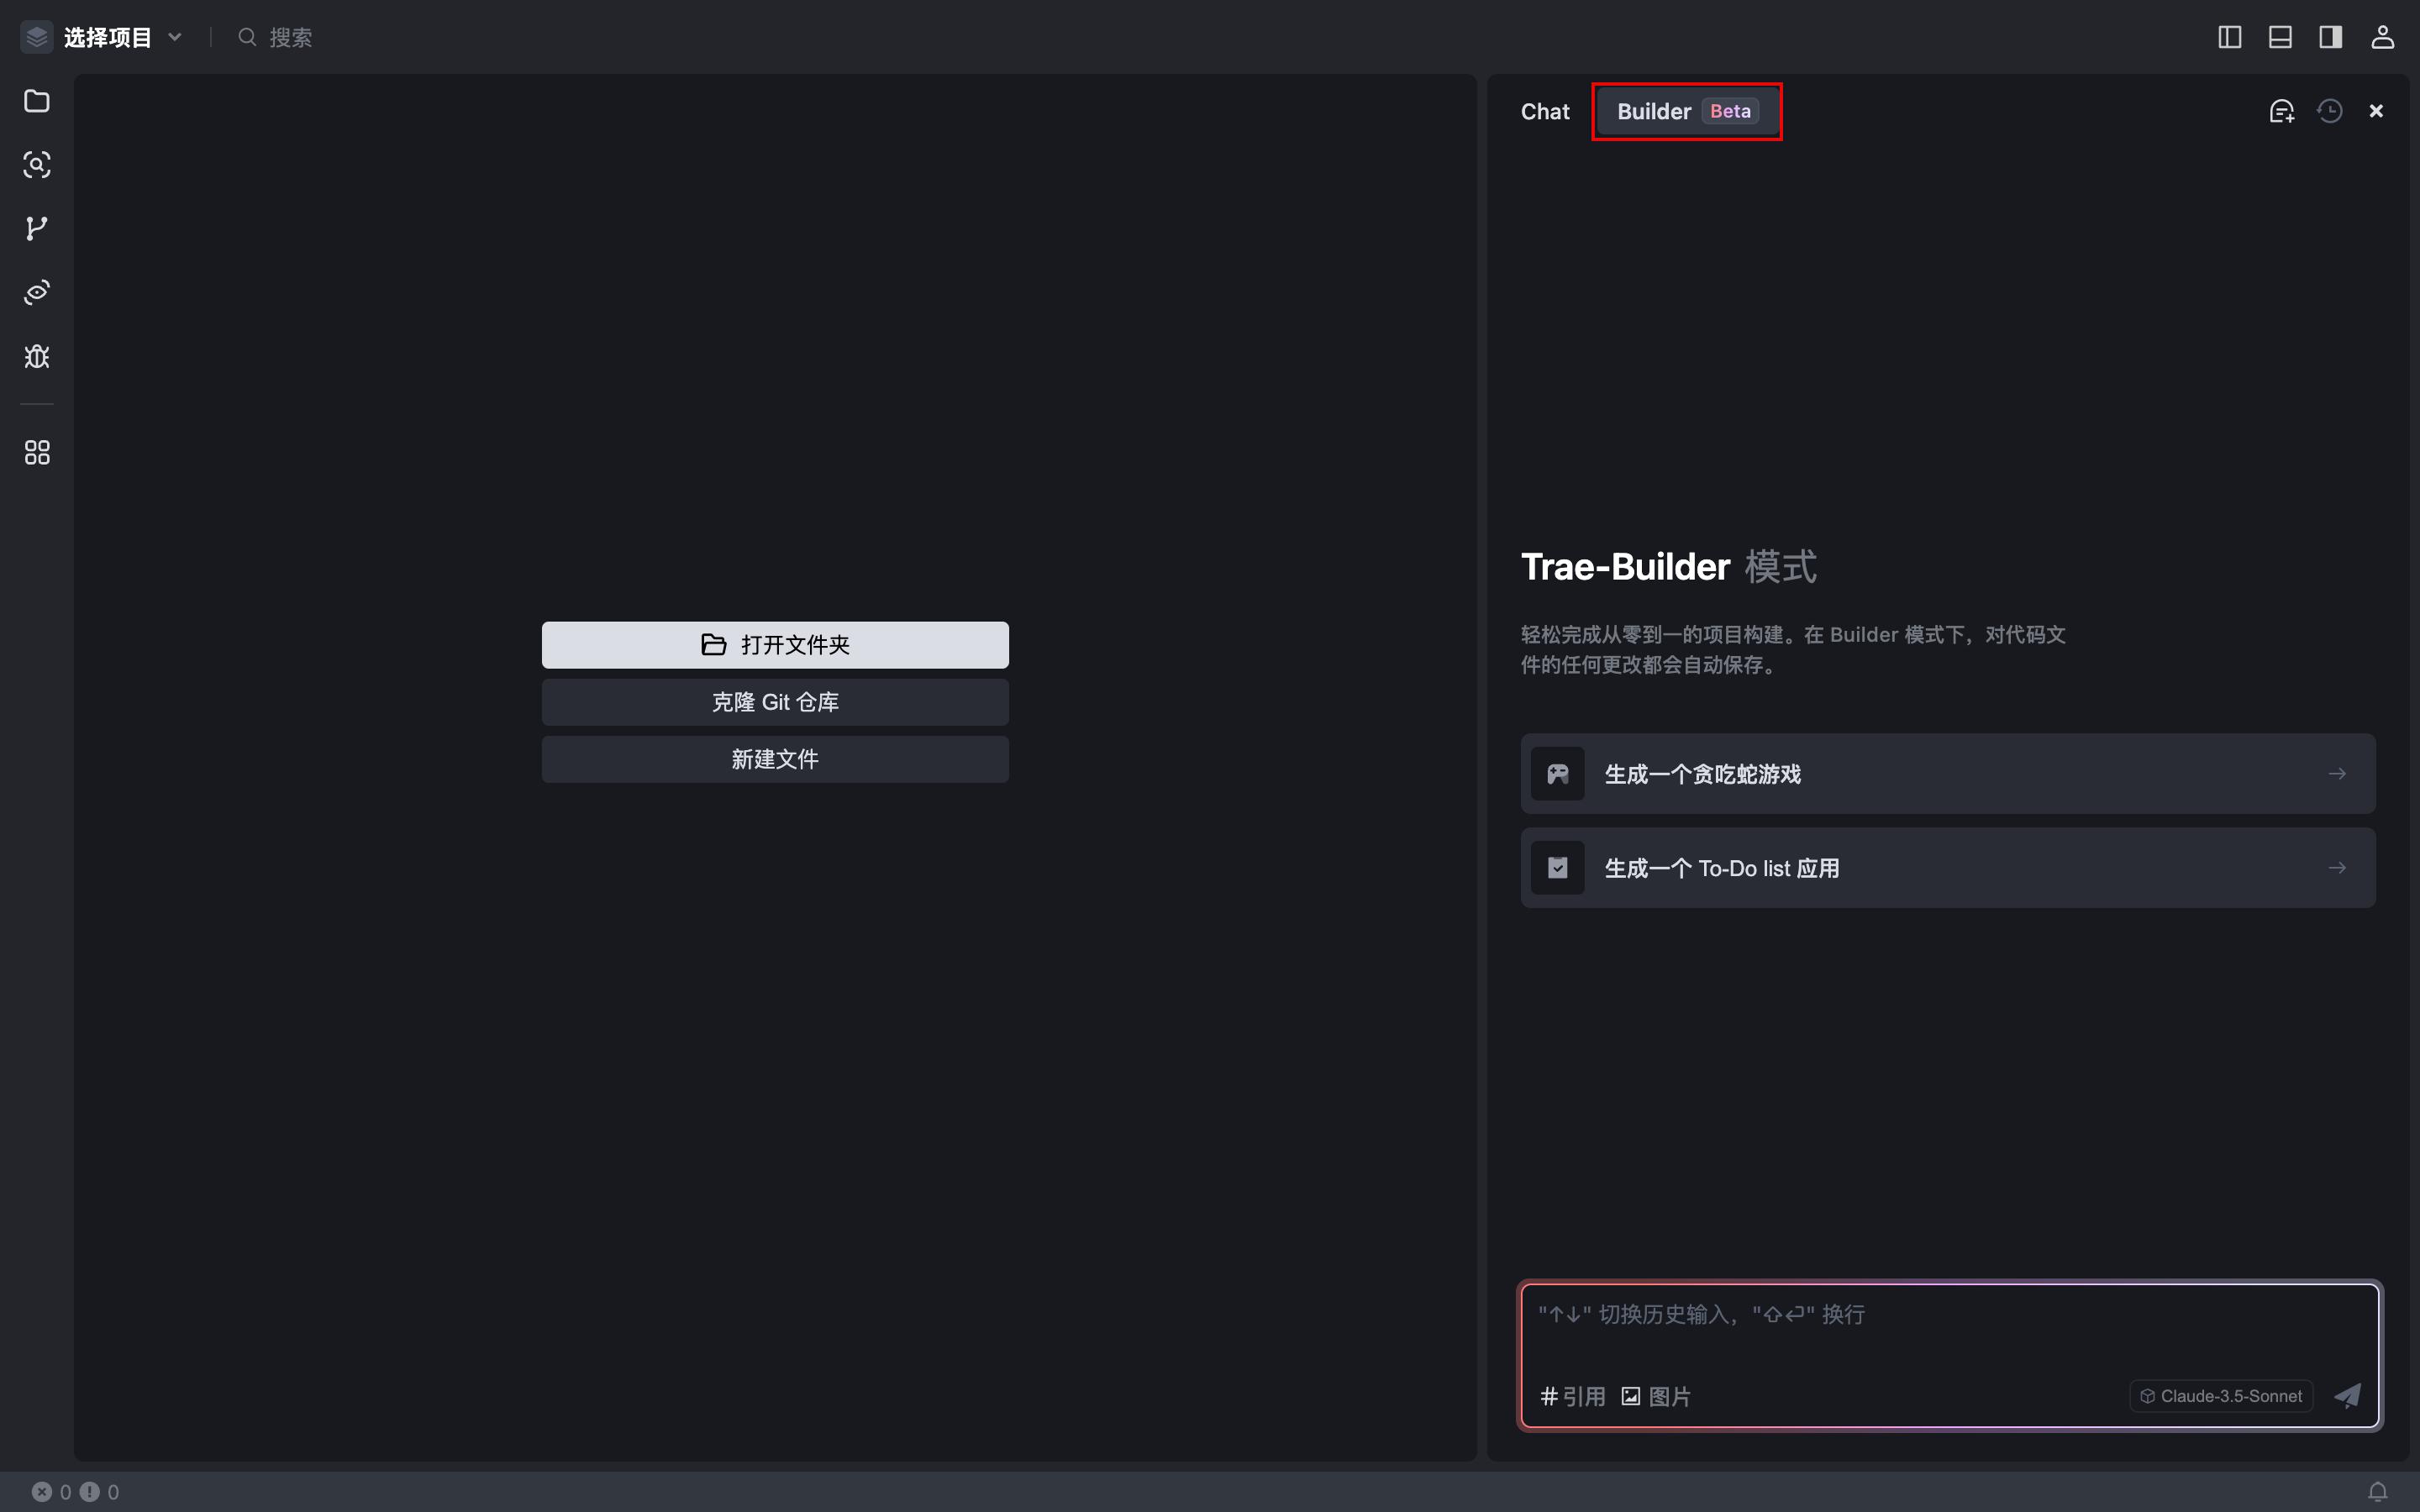
Task: Switch to the Chat tab
Action: 1544,110
